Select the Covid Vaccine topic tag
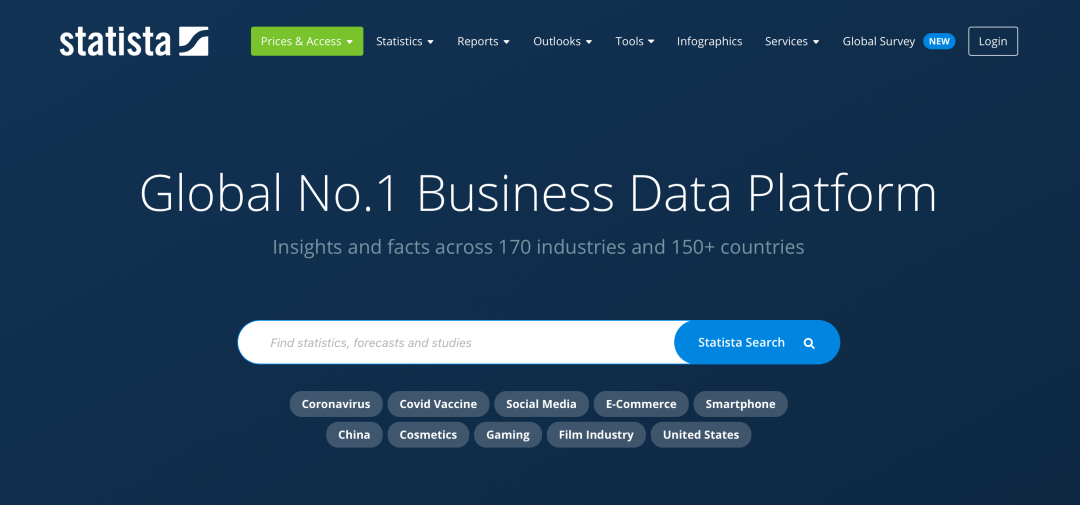The width and height of the screenshot is (1080, 505). pyautogui.click(x=438, y=404)
